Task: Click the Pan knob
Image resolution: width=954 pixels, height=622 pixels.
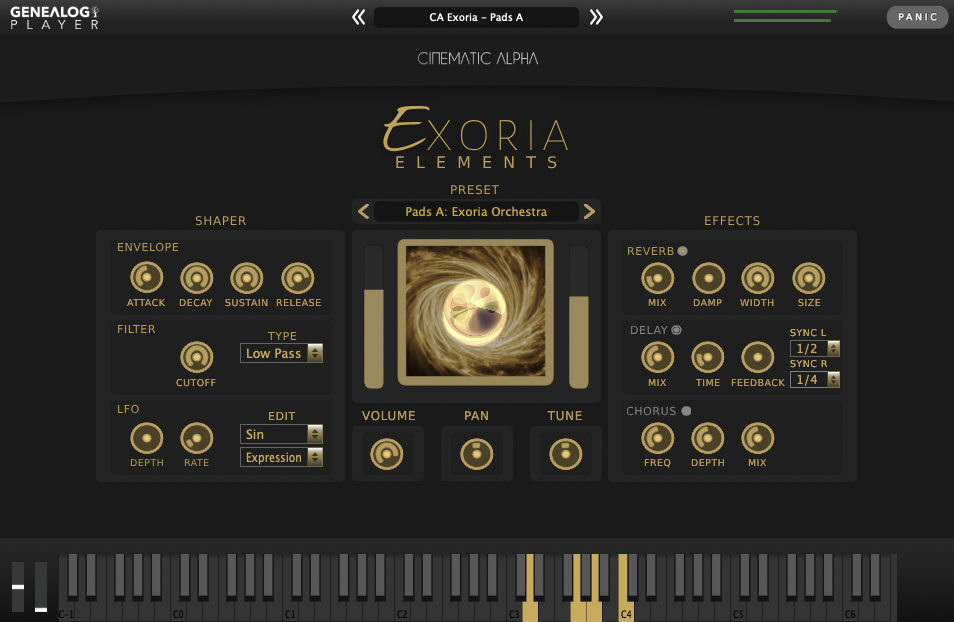Action: point(476,454)
